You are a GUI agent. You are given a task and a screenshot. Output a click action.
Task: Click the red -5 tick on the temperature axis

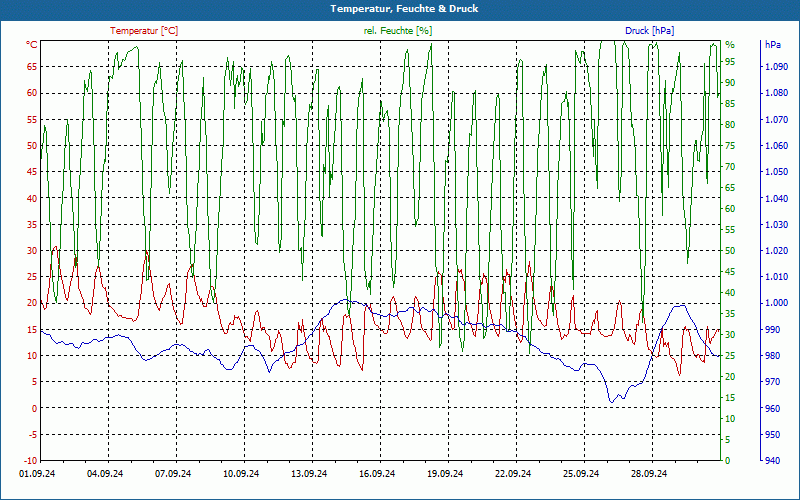pos(32,434)
